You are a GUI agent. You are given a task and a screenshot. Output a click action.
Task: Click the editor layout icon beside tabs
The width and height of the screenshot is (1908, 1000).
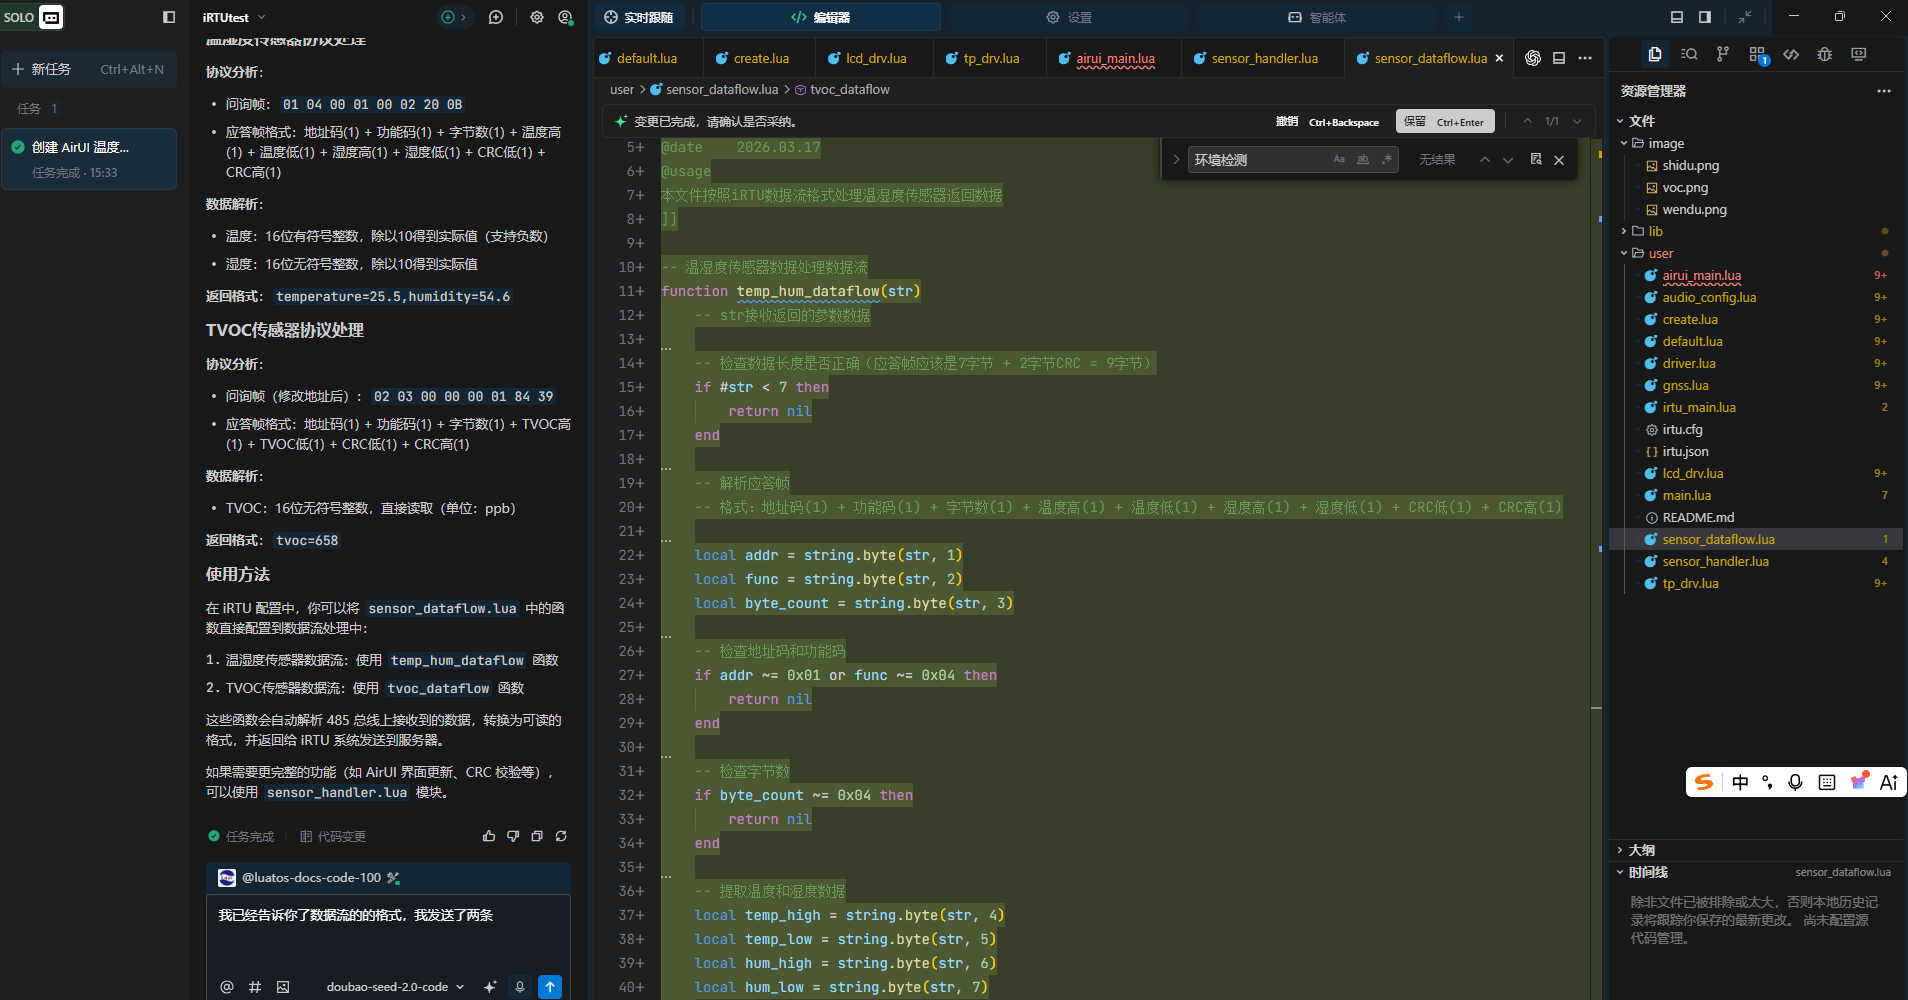point(1559,58)
